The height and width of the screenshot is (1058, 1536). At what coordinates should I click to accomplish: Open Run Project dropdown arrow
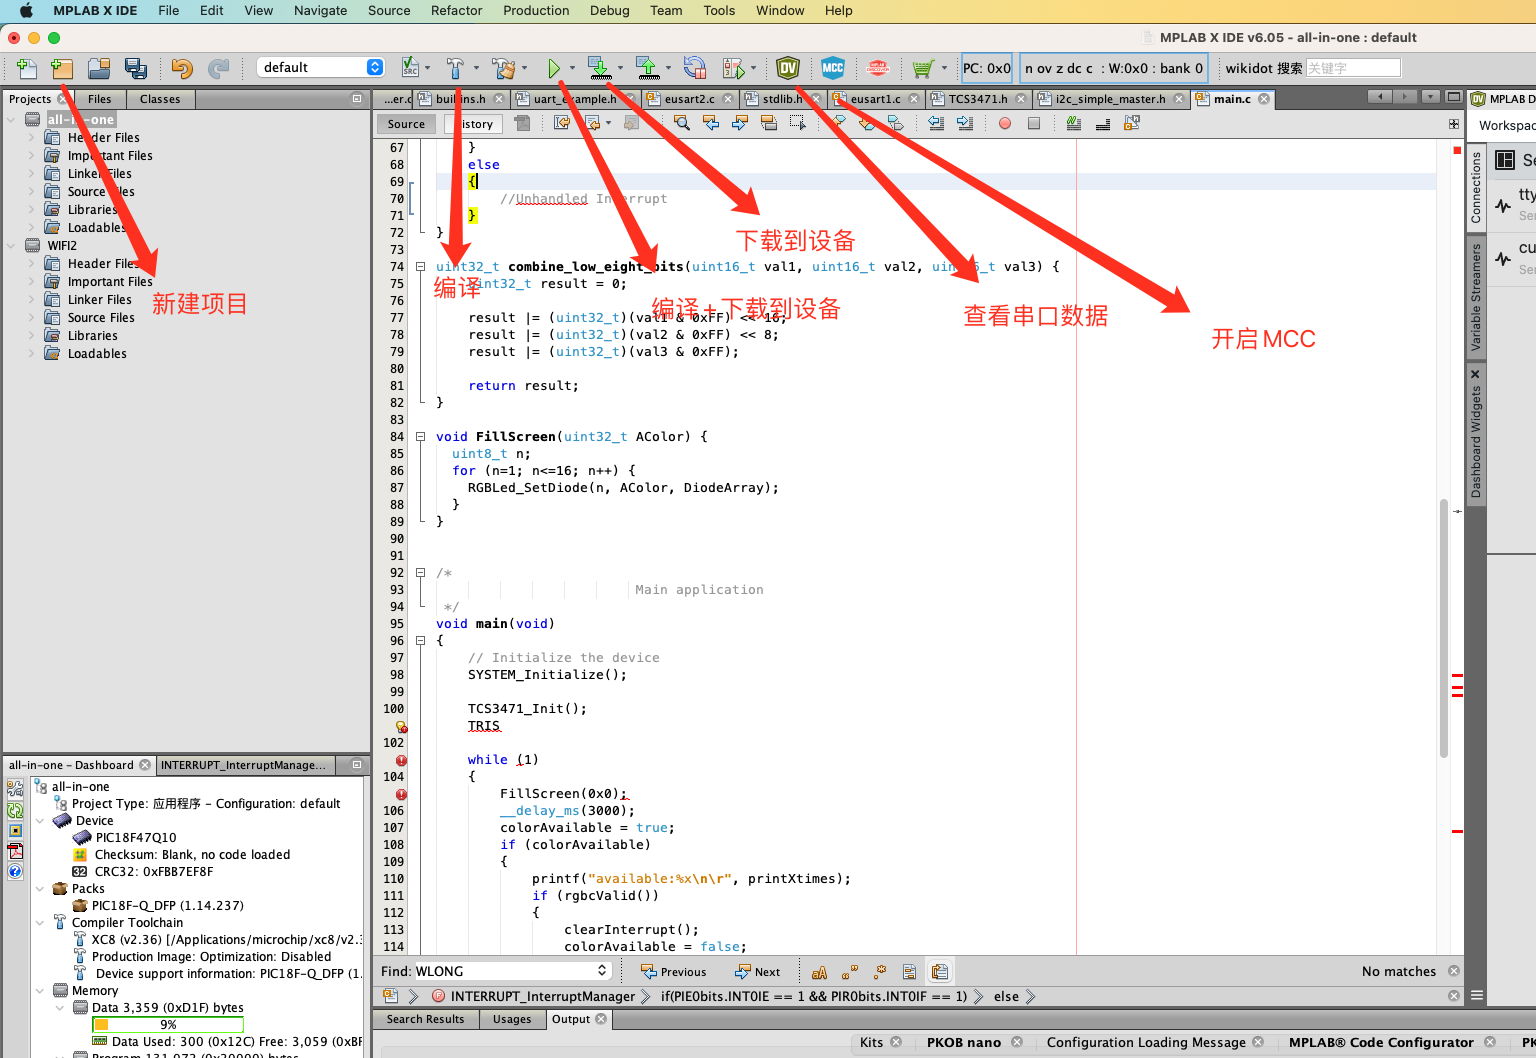tap(572, 68)
